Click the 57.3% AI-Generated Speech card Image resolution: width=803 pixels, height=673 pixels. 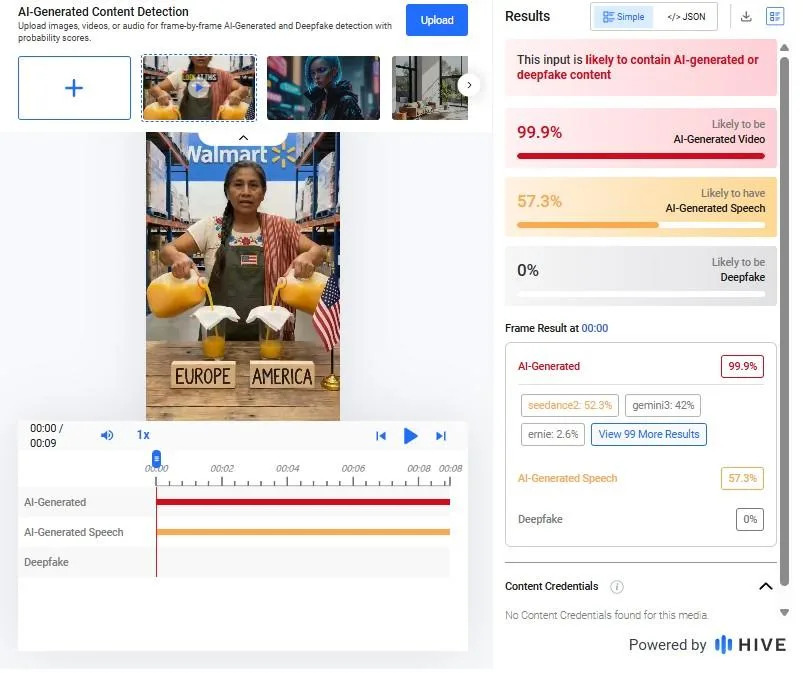pyautogui.click(x=641, y=207)
